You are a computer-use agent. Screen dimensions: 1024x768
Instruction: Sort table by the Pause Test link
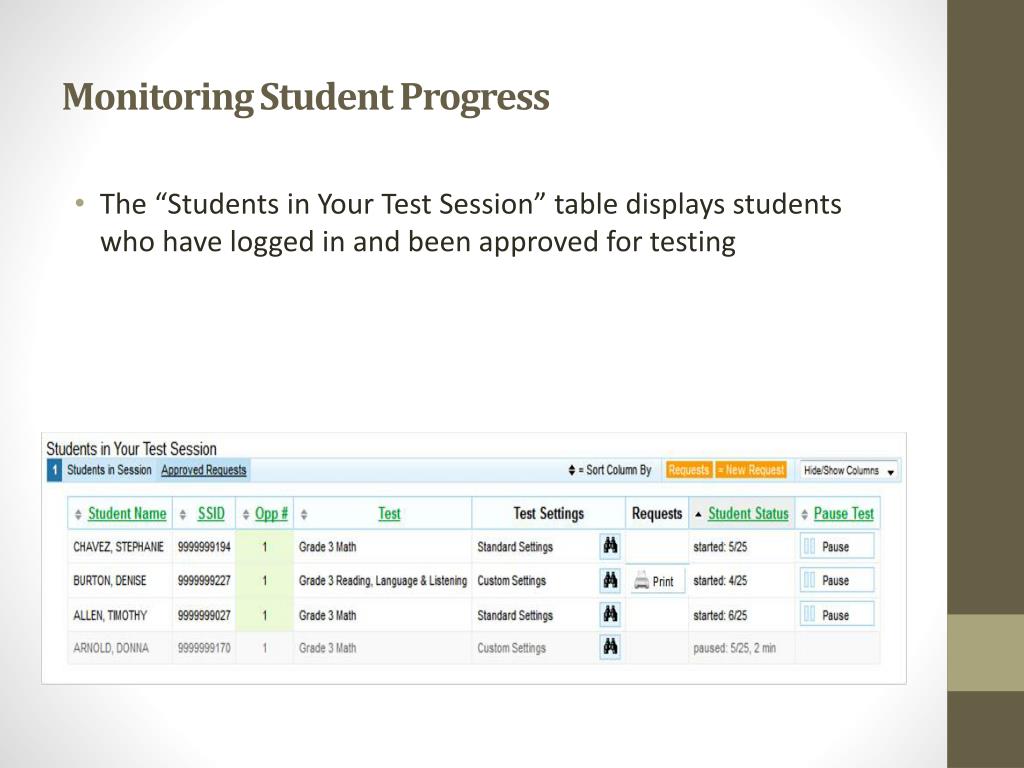[843, 514]
